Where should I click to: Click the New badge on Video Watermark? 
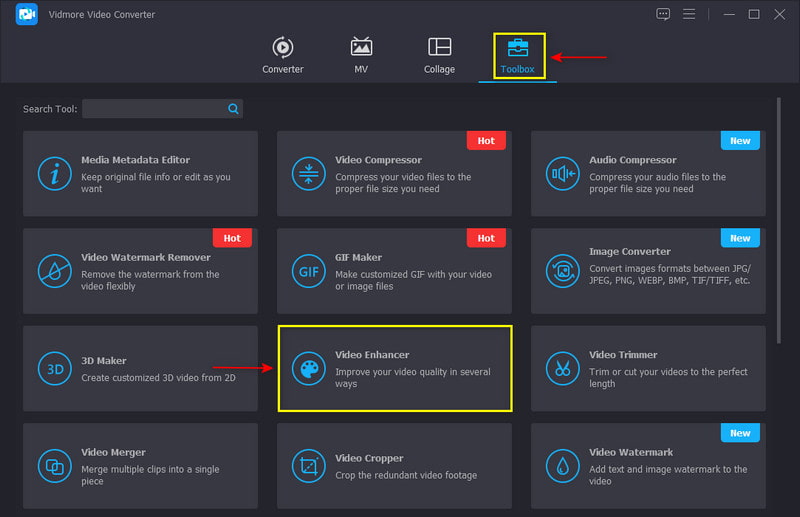click(740, 433)
